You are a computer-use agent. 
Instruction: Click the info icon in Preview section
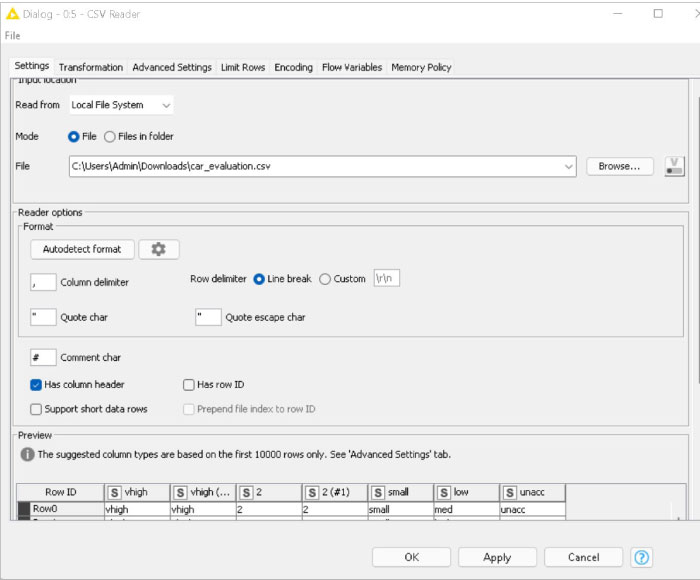click(x=27, y=454)
